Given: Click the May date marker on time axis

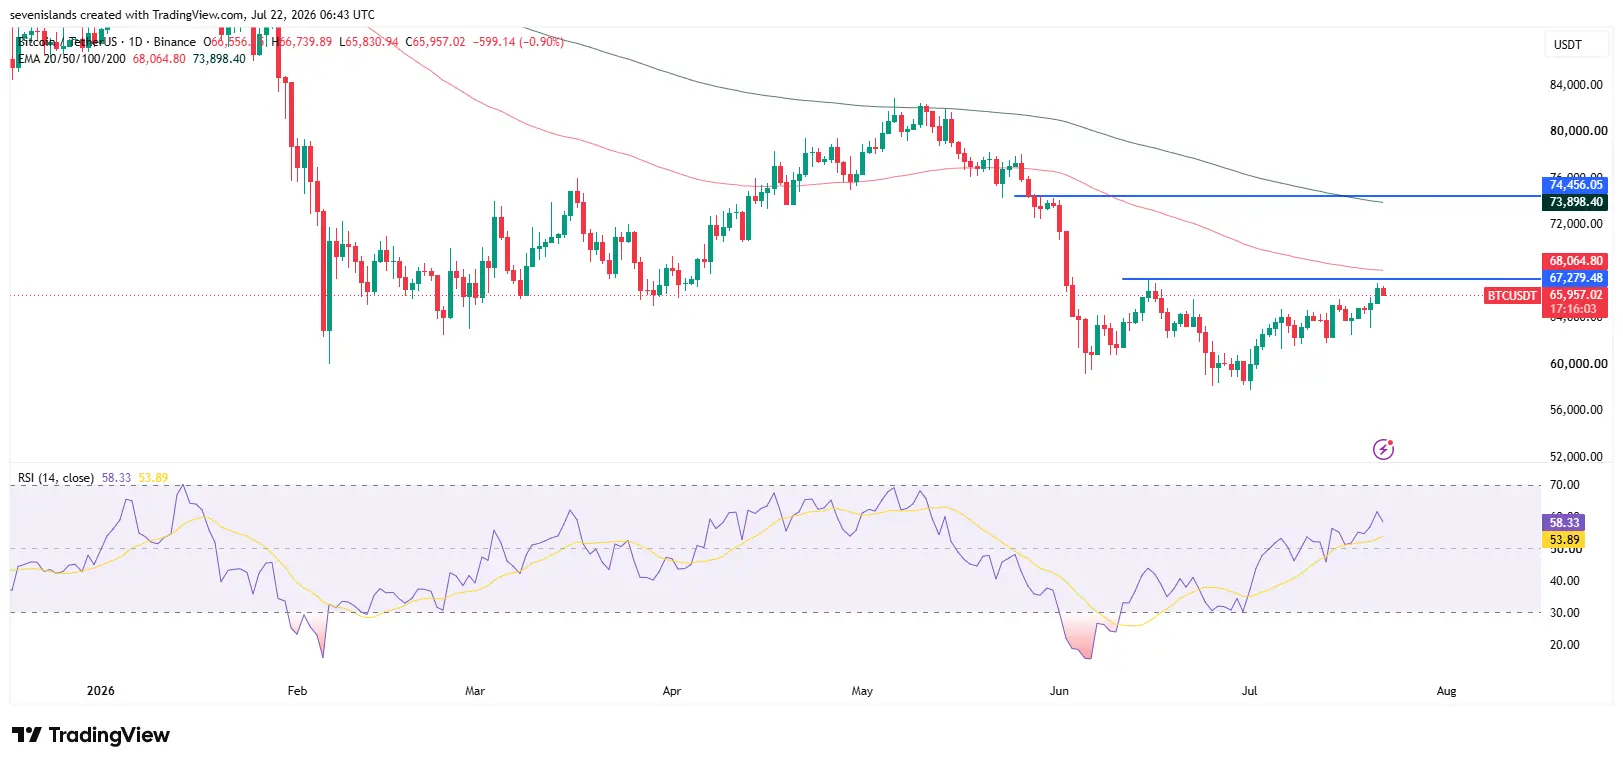Looking at the screenshot, I should pyautogui.click(x=862, y=691).
